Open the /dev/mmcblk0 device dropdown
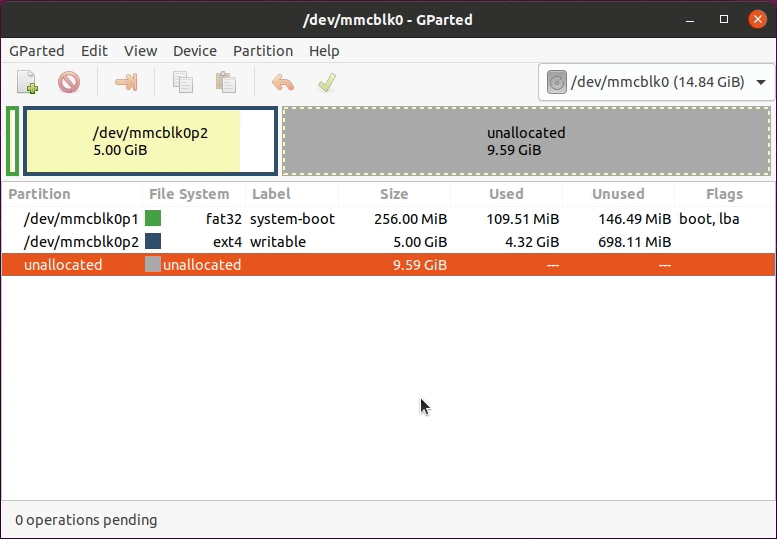Viewport: 777px width, 539px height. [x=657, y=82]
